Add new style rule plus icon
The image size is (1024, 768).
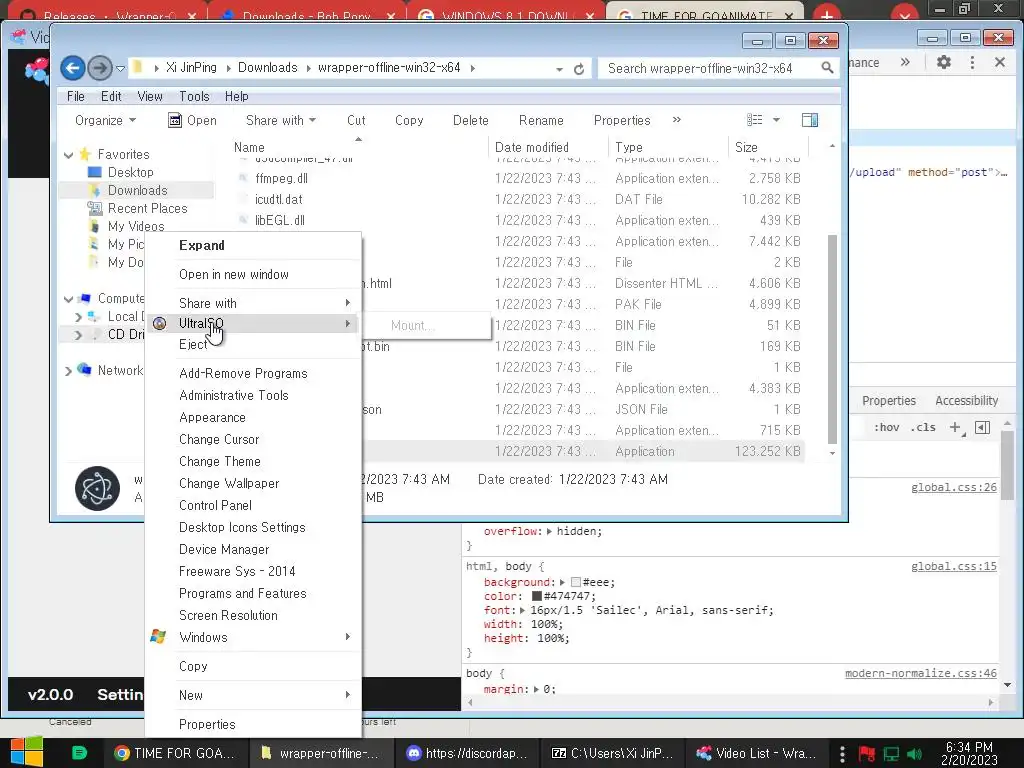point(956,428)
